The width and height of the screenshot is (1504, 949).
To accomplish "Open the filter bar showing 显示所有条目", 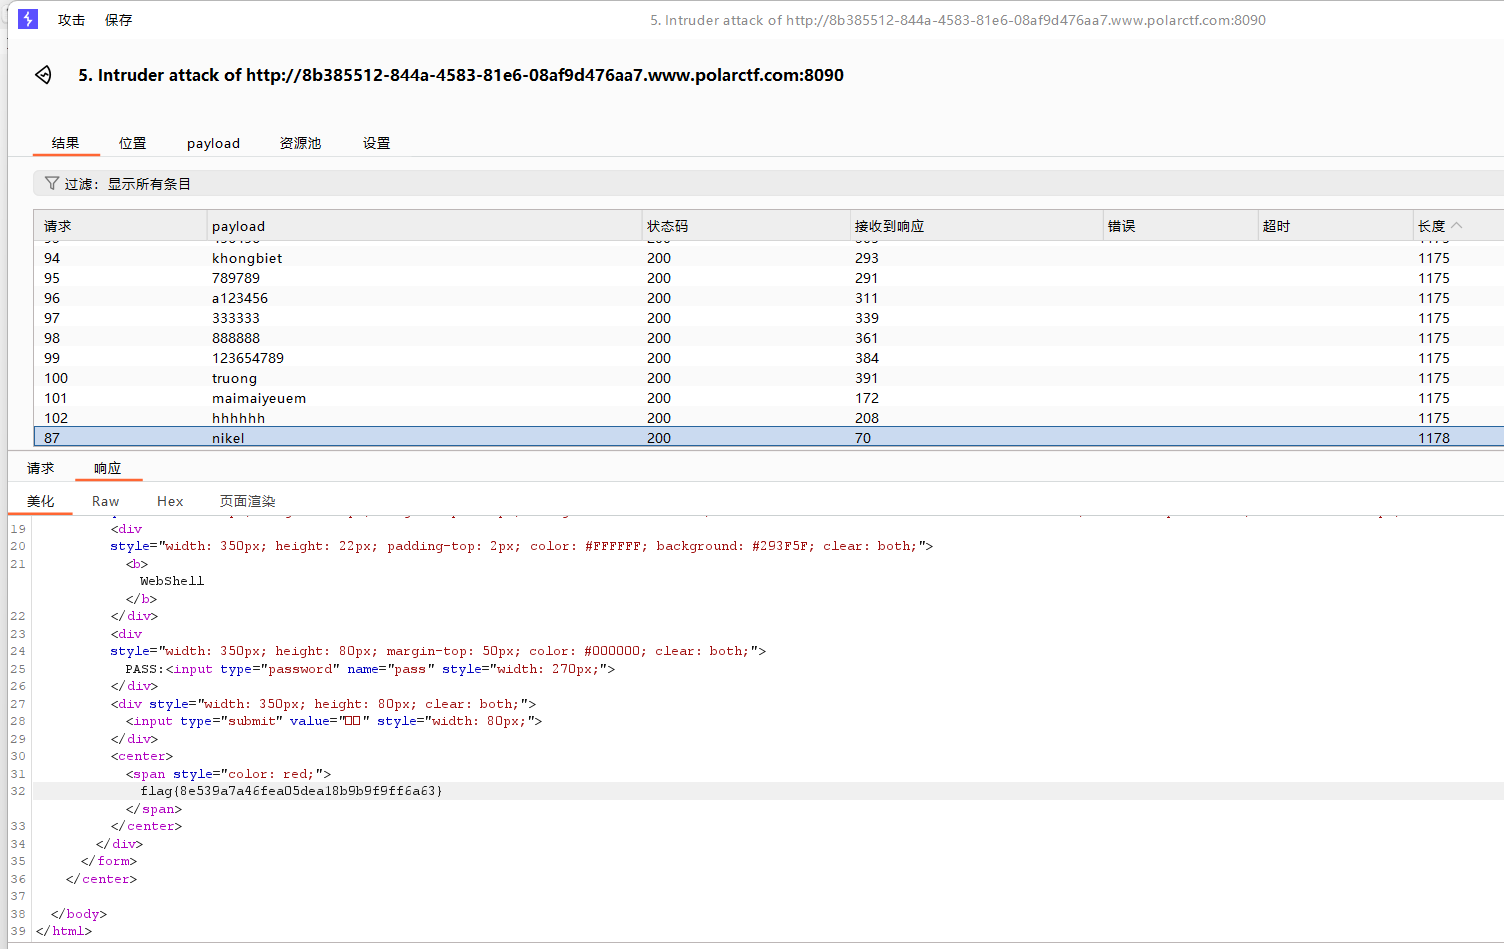I will tap(768, 183).
